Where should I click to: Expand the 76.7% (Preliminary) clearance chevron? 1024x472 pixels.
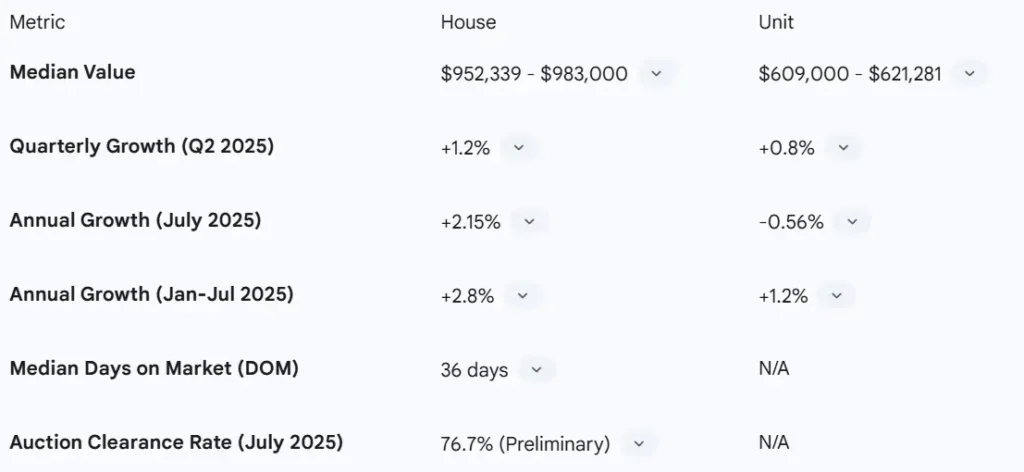coord(638,444)
